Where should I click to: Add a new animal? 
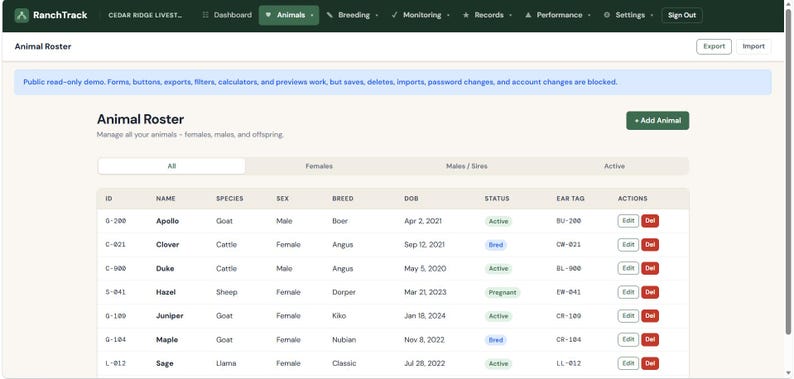point(657,121)
